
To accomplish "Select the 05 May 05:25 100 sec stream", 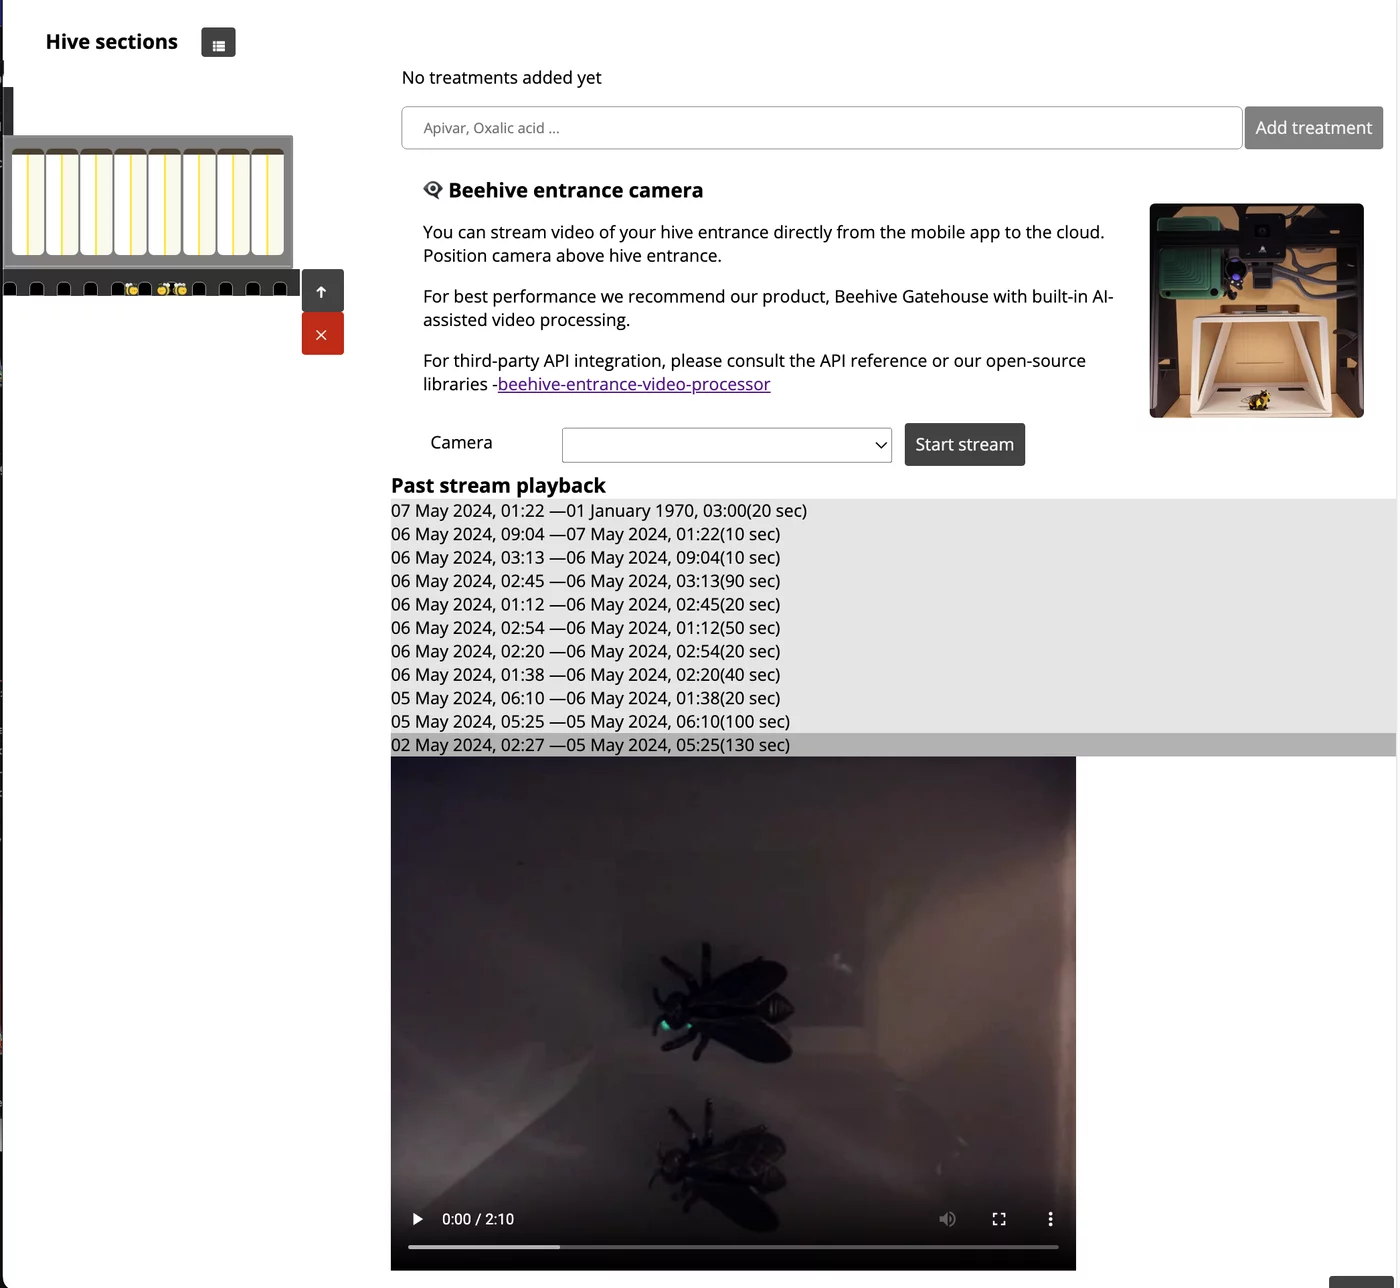I will tap(893, 721).
